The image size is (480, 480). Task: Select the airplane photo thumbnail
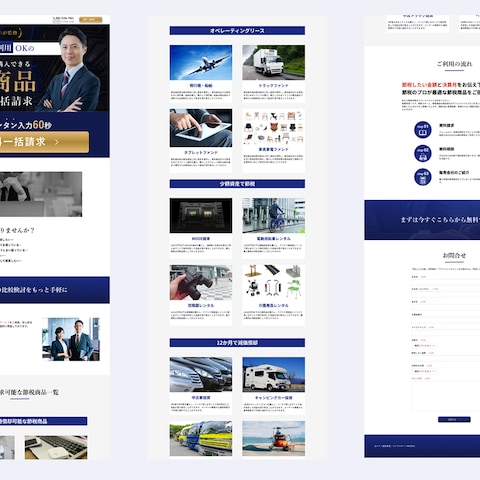point(201,62)
